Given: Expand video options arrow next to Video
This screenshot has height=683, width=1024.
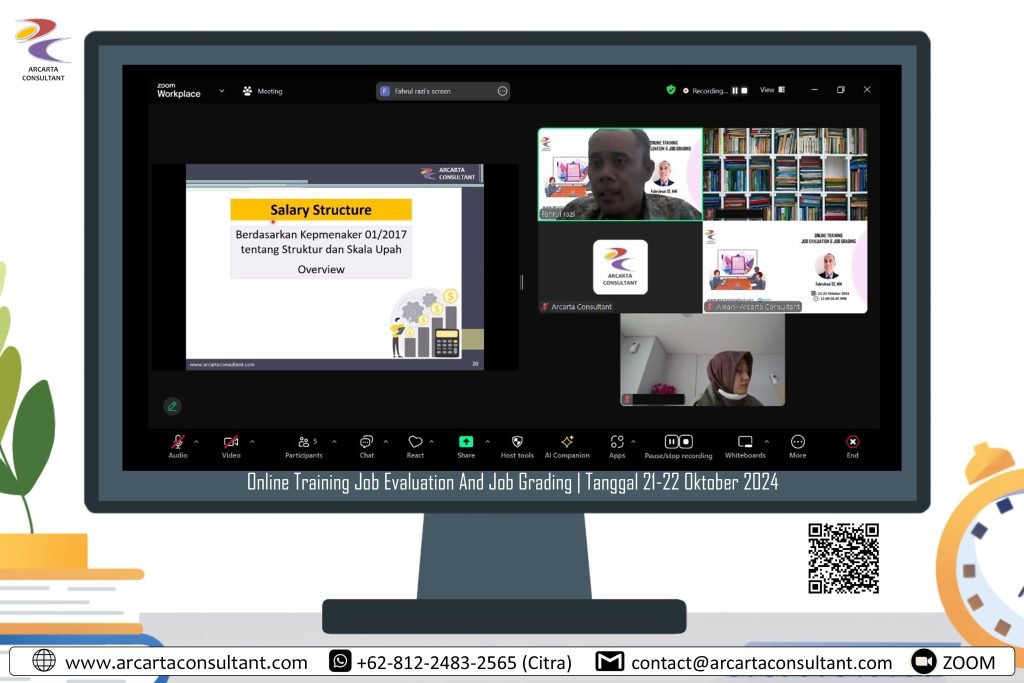Looking at the screenshot, I should click(252, 441).
